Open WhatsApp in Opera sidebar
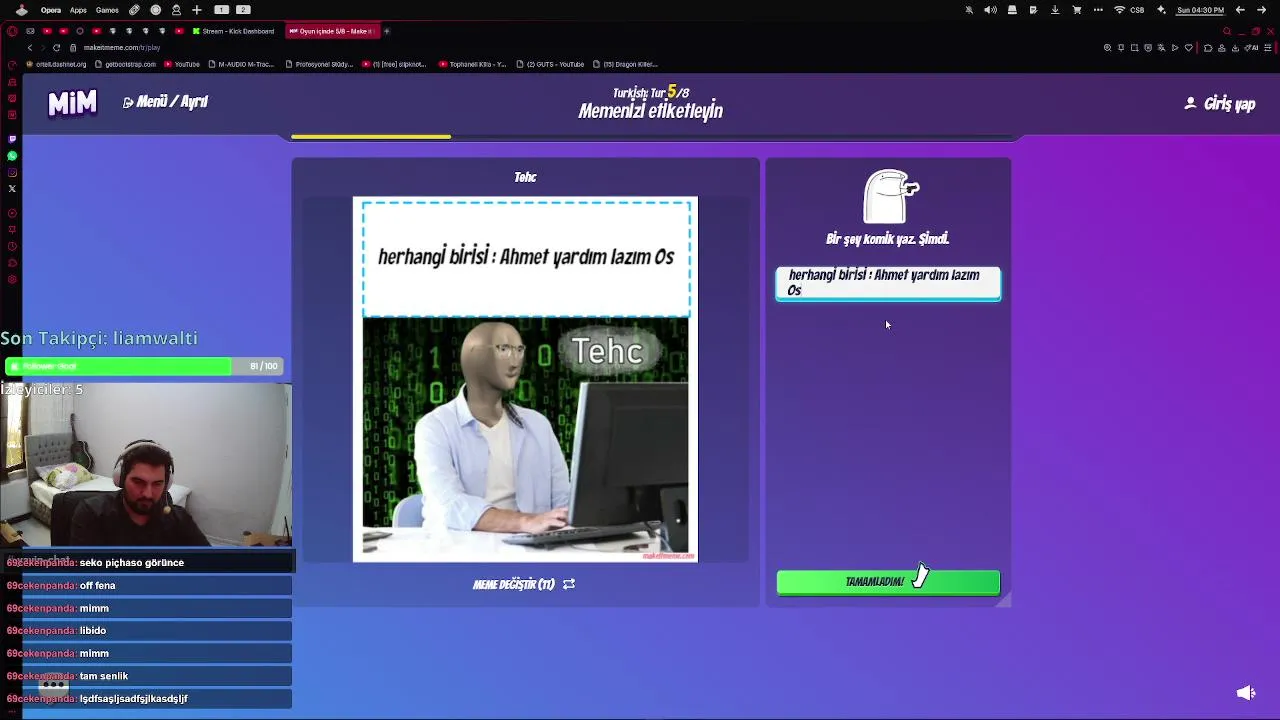1280x720 pixels. [x=12, y=156]
